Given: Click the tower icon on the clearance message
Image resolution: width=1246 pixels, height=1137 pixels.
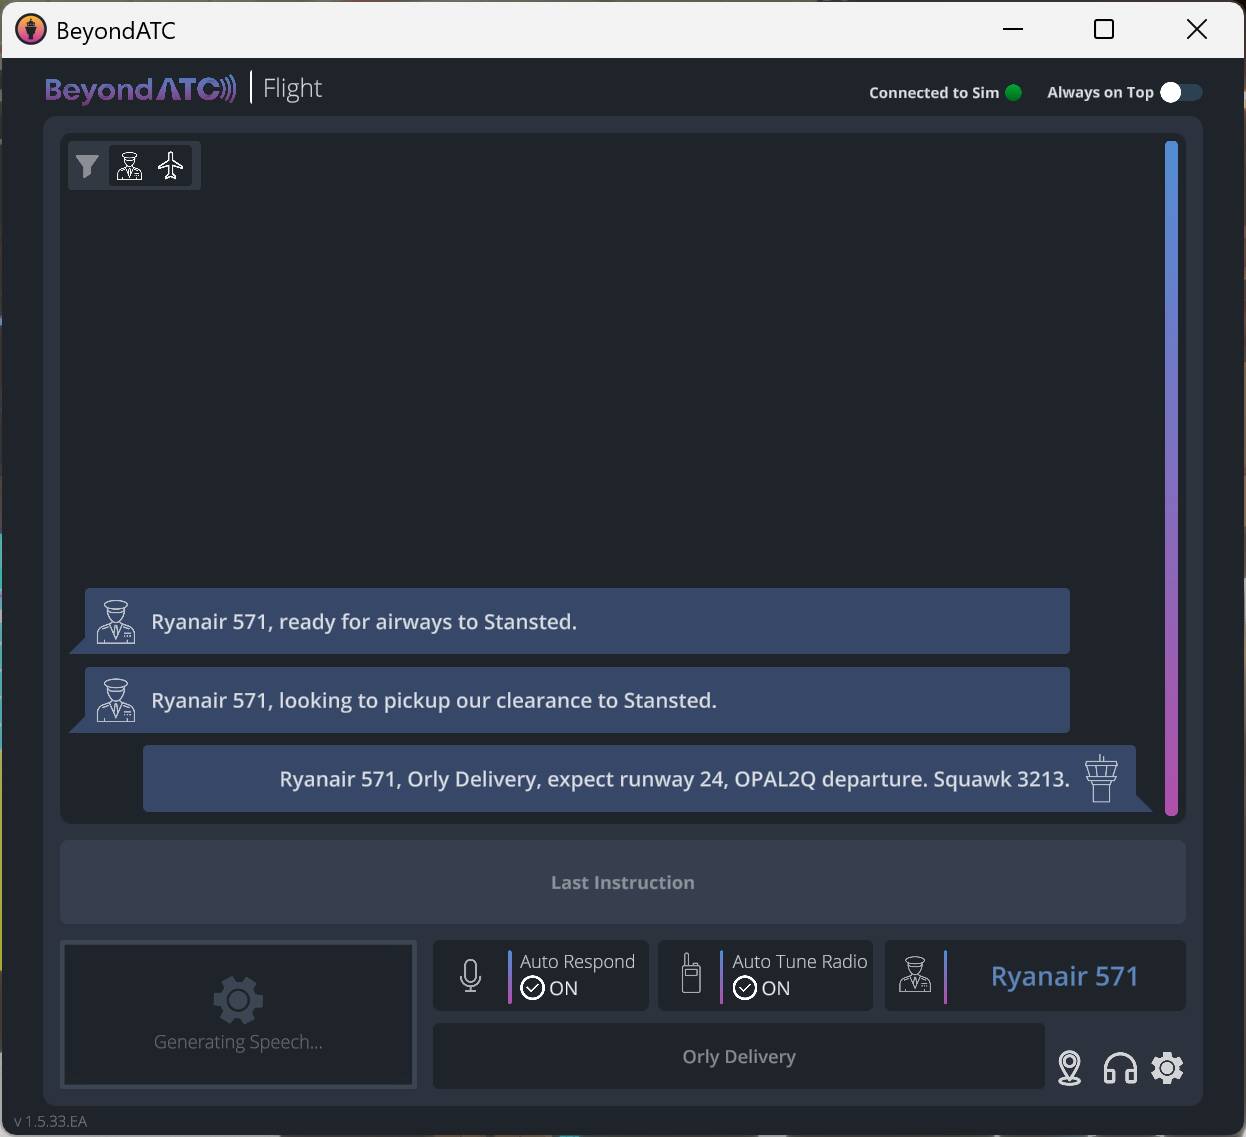Looking at the screenshot, I should tap(1101, 778).
